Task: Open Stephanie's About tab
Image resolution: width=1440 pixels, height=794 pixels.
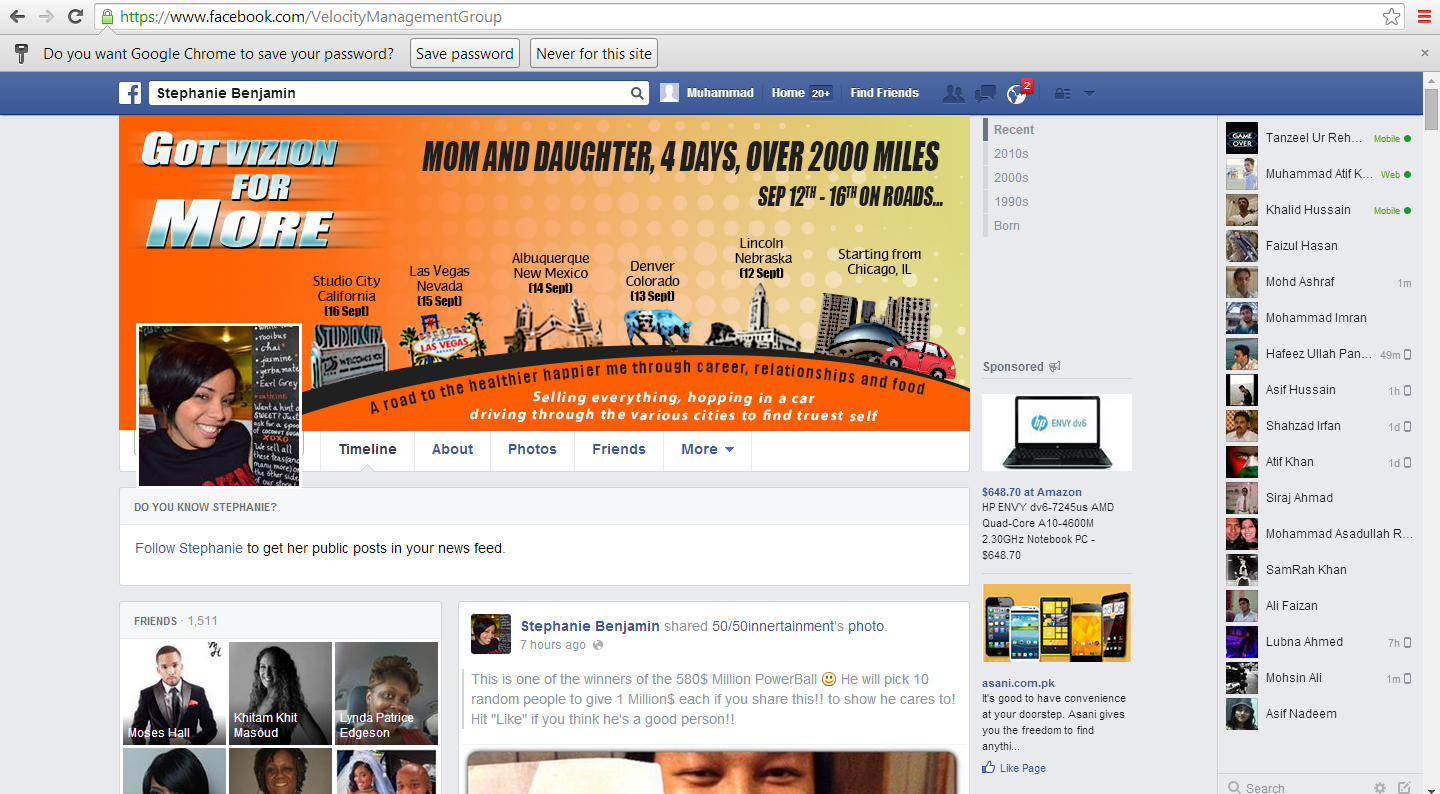Action: pyautogui.click(x=452, y=449)
